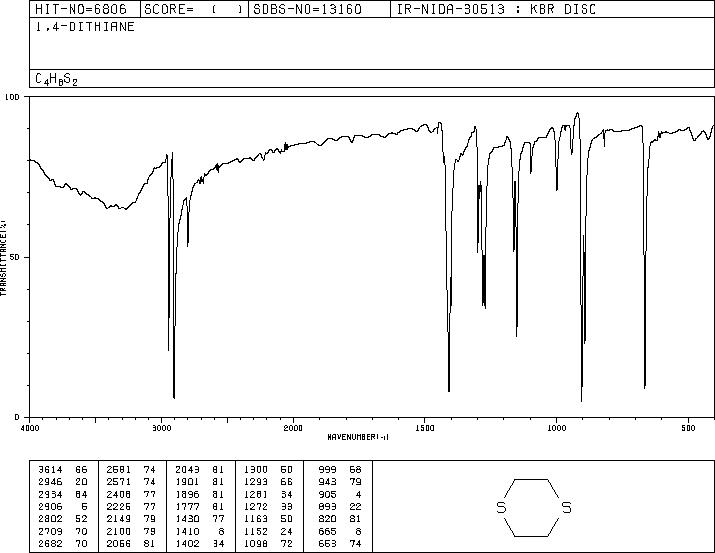Click the 1000 wavenumber axis label
This screenshot has width=715, height=553.
pos(556,428)
